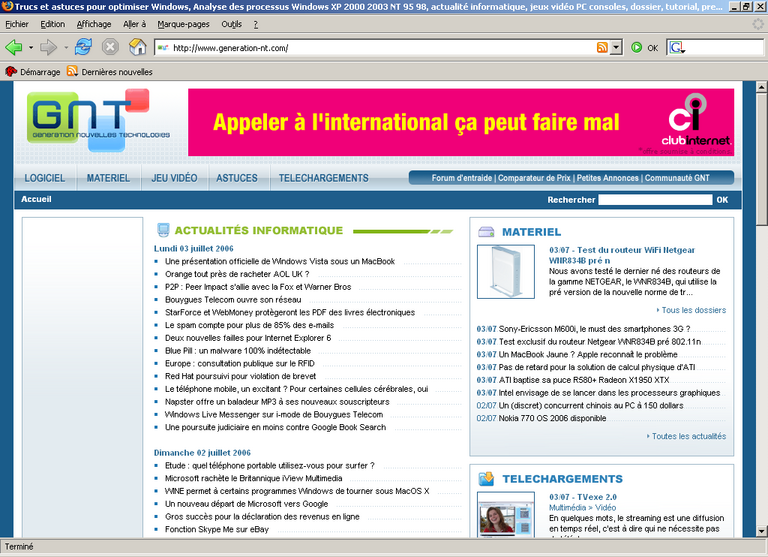Open the Outils menu

(231, 24)
